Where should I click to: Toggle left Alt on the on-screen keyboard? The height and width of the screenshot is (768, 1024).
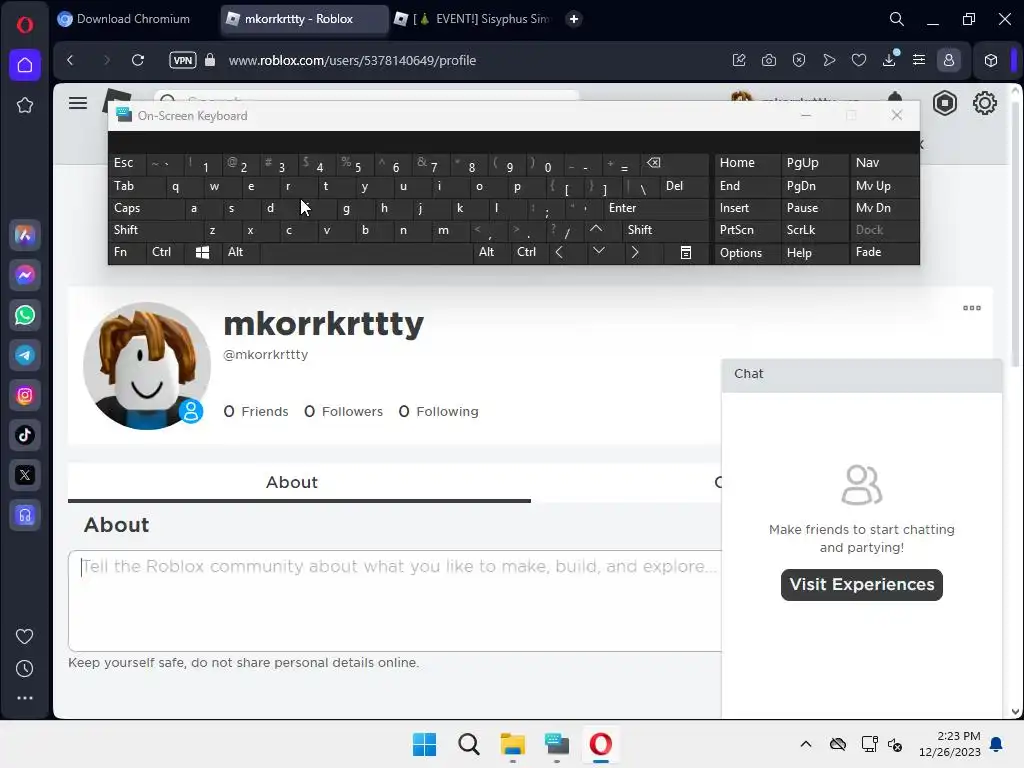click(x=241, y=252)
